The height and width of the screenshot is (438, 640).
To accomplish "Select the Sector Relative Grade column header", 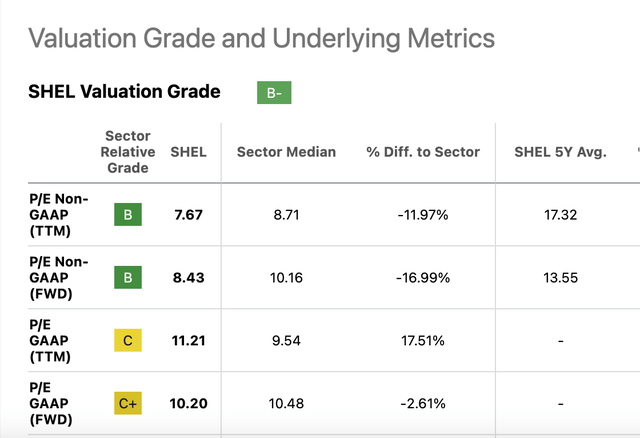I will pos(128,152).
